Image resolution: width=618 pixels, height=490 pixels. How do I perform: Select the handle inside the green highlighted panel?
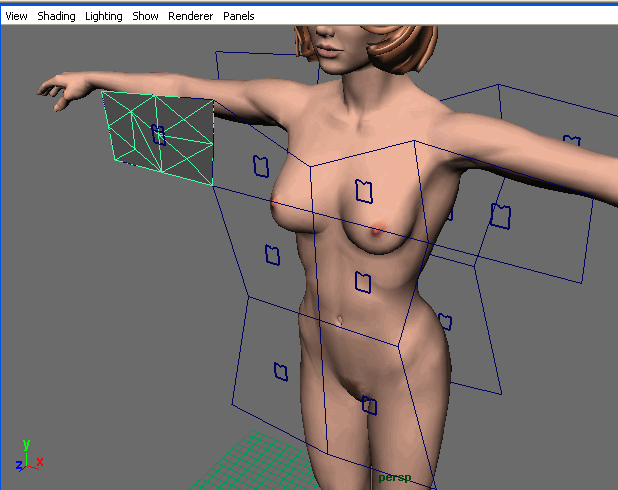(x=158, y=133)
